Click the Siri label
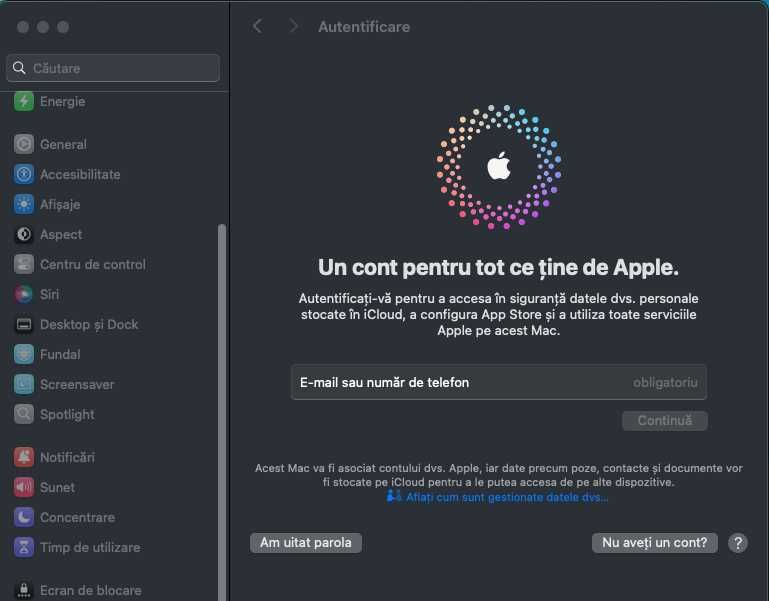Screen dimensions: 769x601 (x=50, y=294)
